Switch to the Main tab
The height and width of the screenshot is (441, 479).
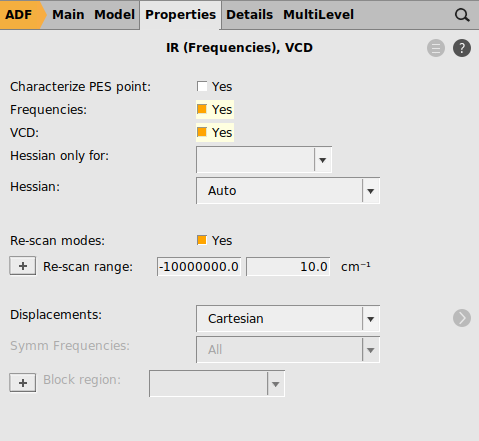68,15
